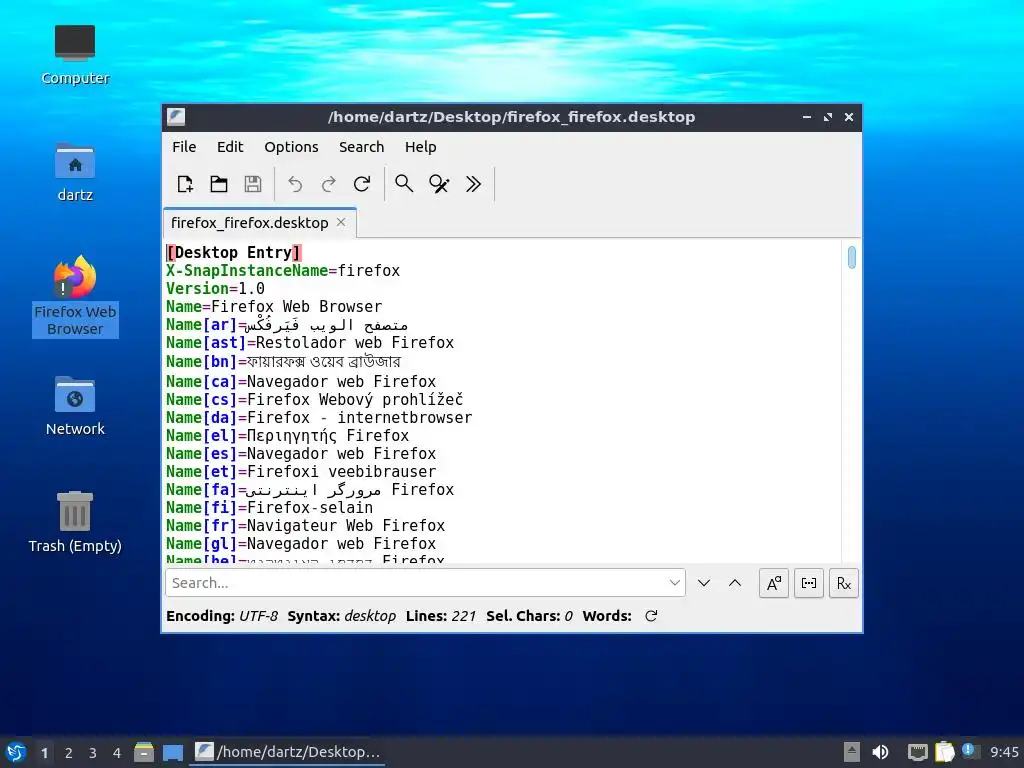Switch to virtual desktop 3
Viewport: 1024px width, 768px height.
point(93,753)
